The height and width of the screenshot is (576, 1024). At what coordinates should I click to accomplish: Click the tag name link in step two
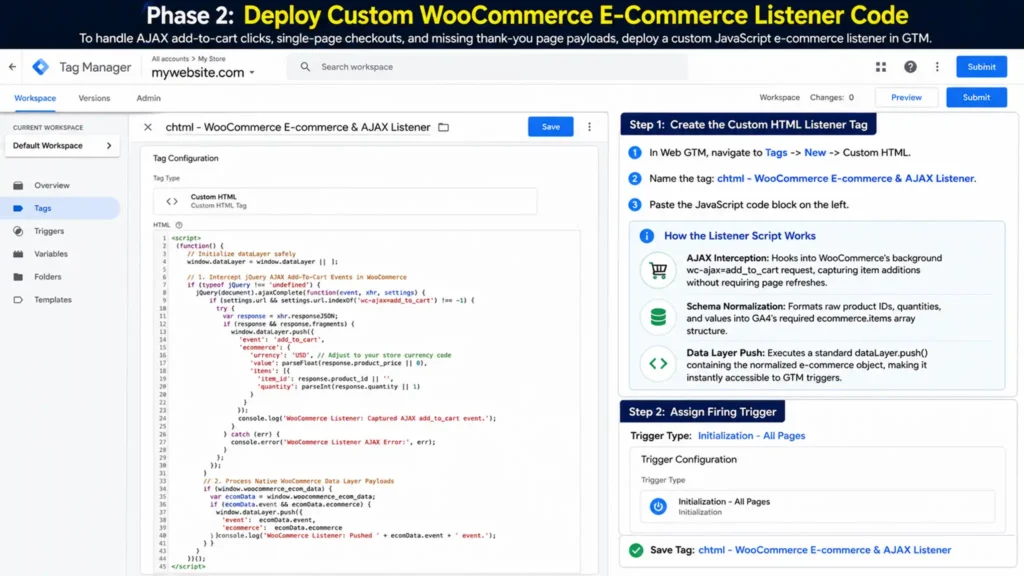(846, 179)
